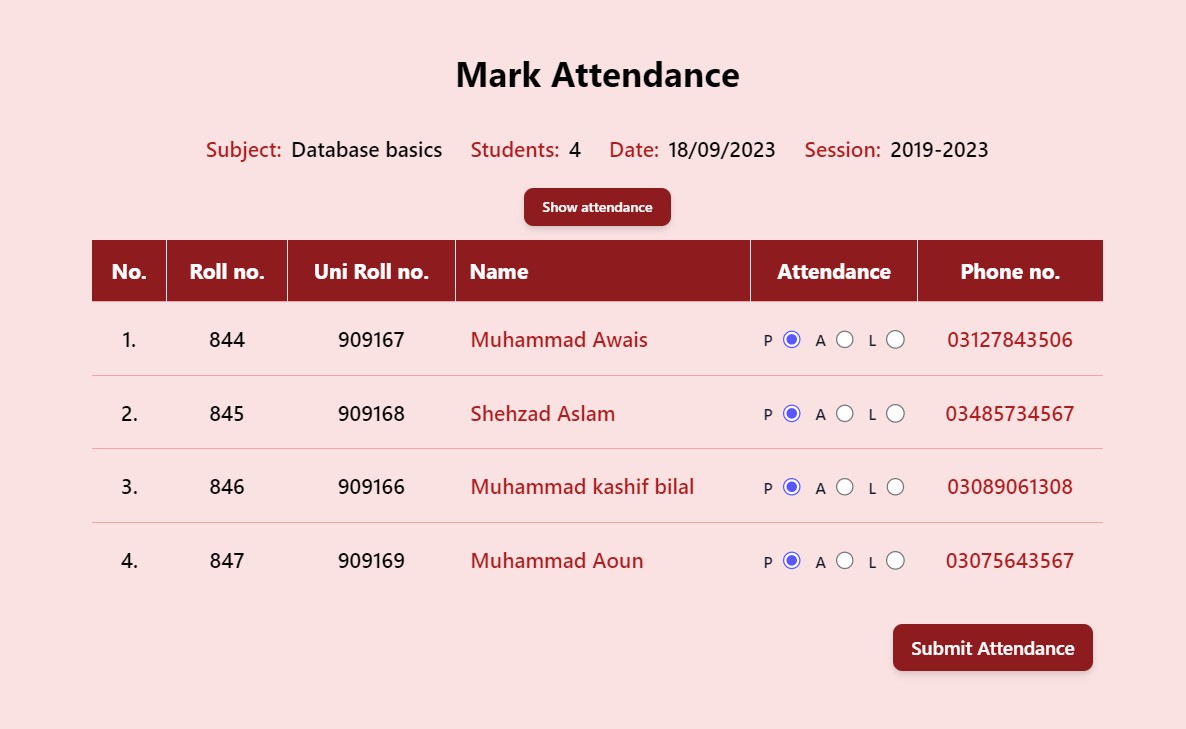Mark Muhammad Awais as Absent
The width and height of the screenshot is (1186, 729).
(845, 340)
